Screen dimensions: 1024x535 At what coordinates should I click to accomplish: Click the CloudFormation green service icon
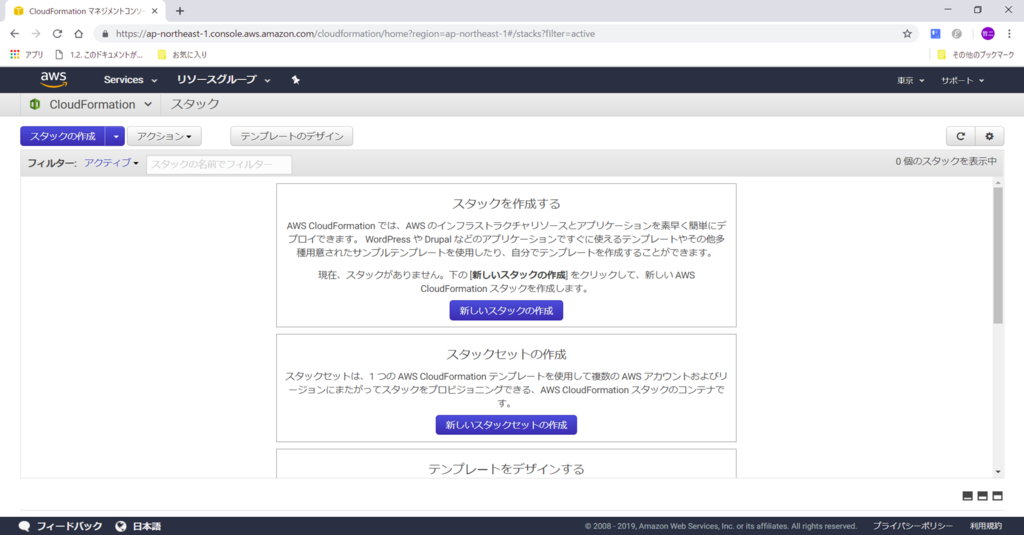click(x=35, y=105)
